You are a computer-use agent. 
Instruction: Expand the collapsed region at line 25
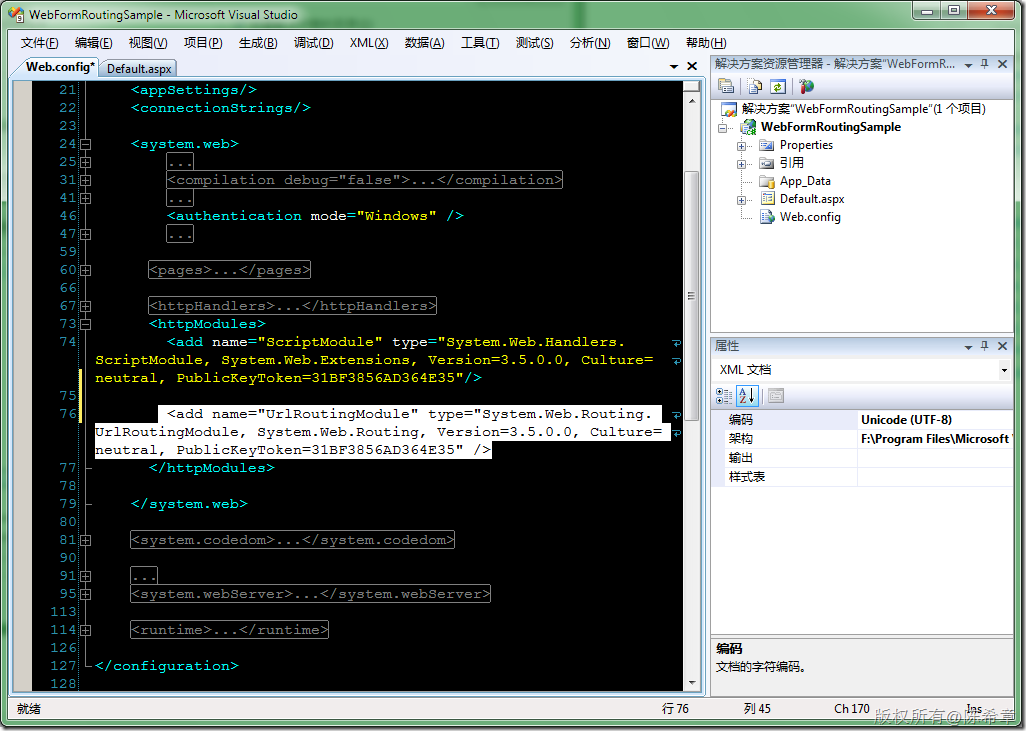86,162
